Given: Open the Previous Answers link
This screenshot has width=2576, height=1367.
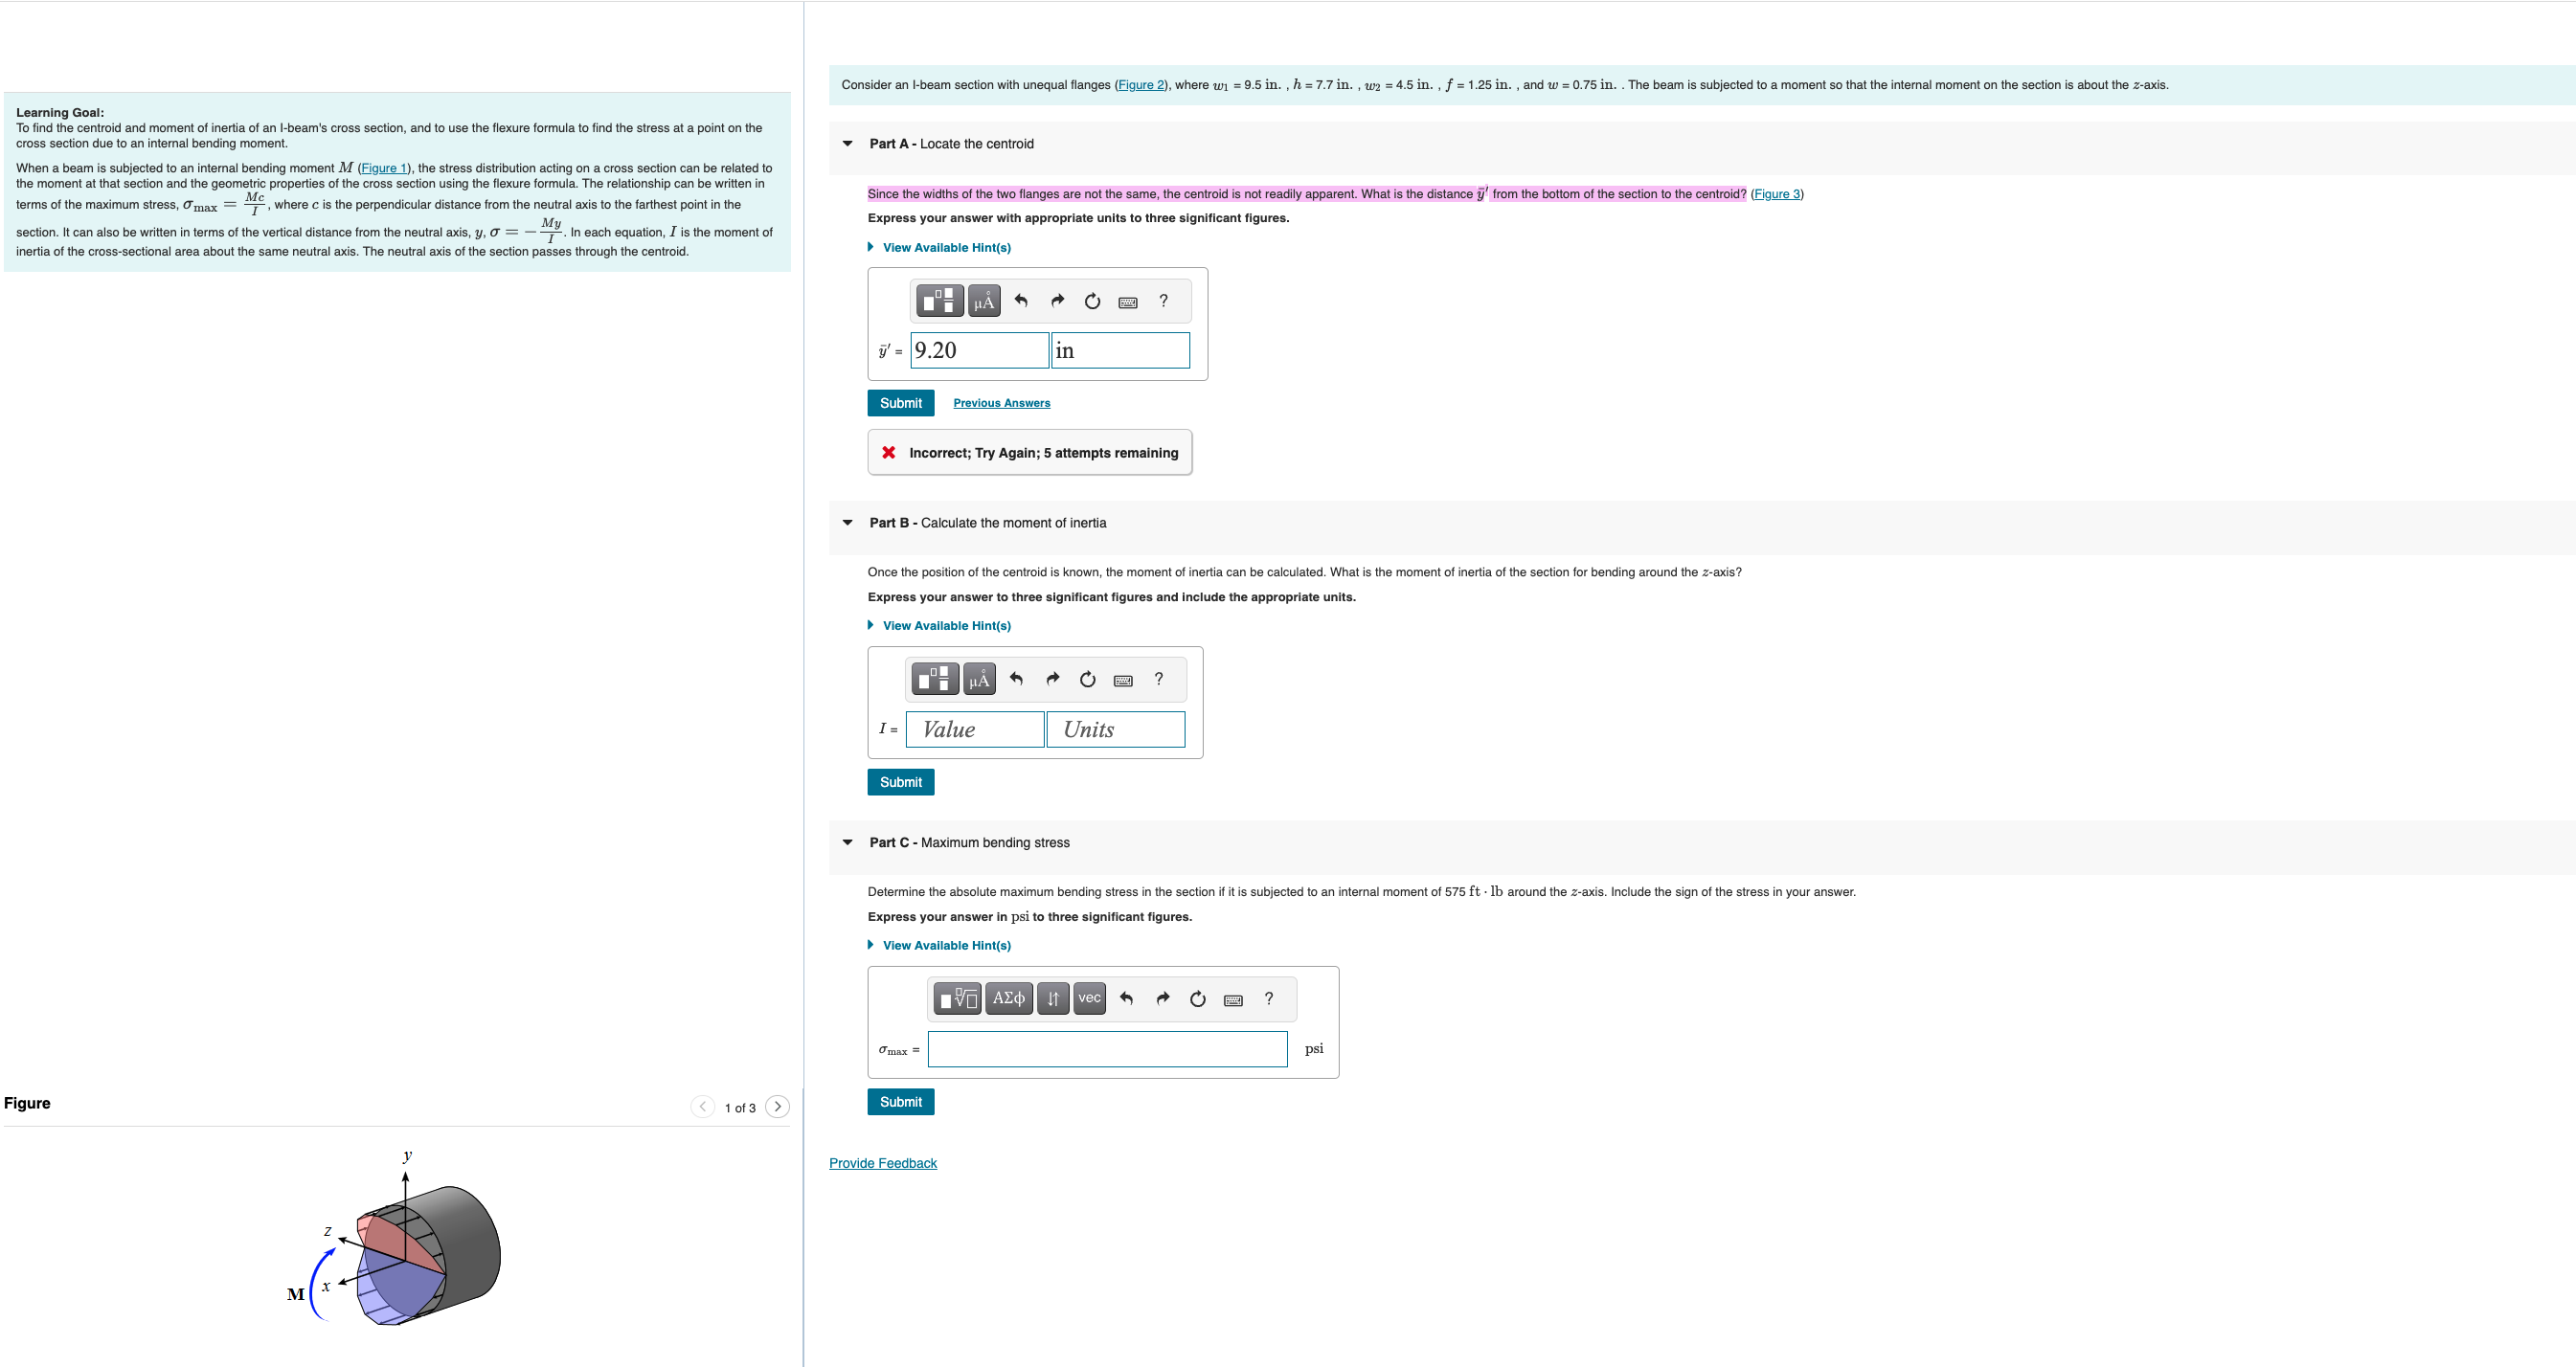Looking at the screenshot, I should click(1001, 403).
